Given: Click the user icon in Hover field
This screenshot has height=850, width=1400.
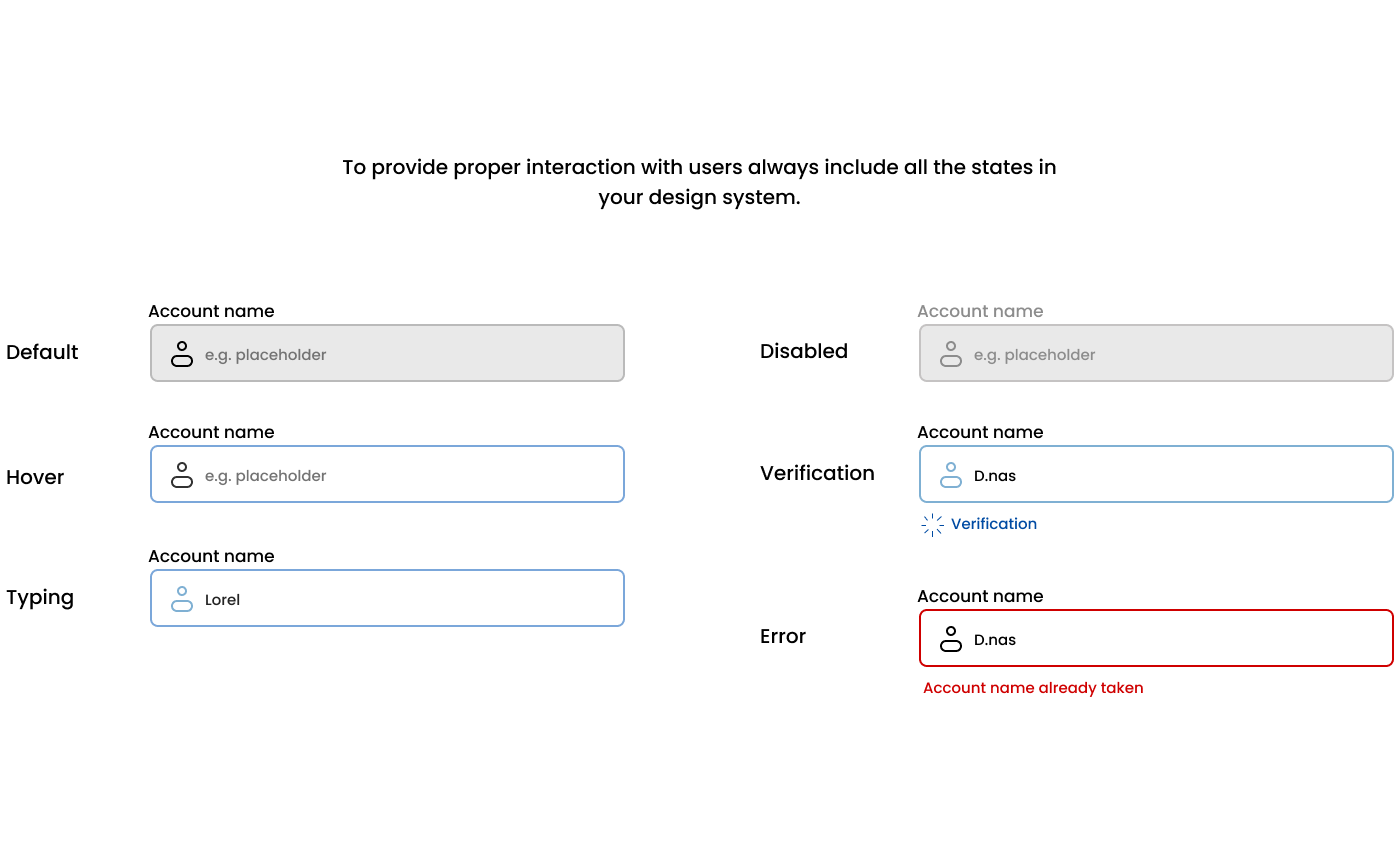Looking at the screenshot, I should pyautogui.click(x=182, y=475).
